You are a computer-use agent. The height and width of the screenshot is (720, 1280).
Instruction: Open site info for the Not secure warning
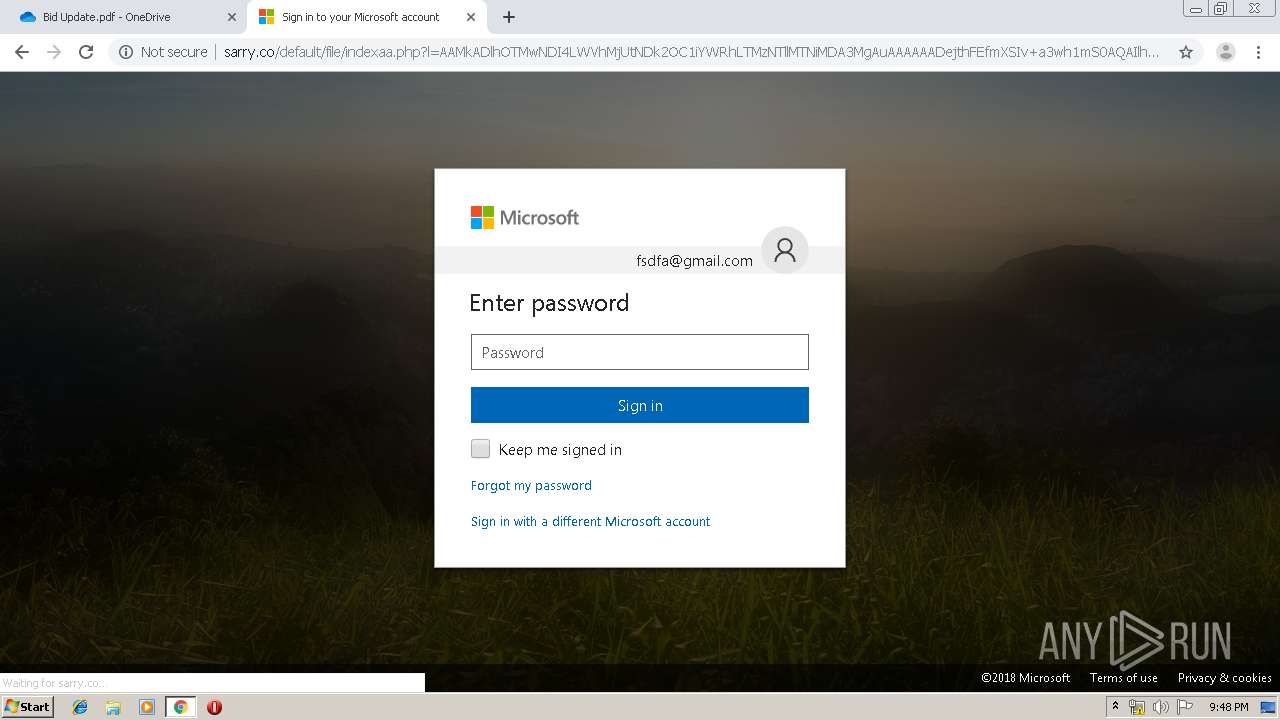[163, 52]
